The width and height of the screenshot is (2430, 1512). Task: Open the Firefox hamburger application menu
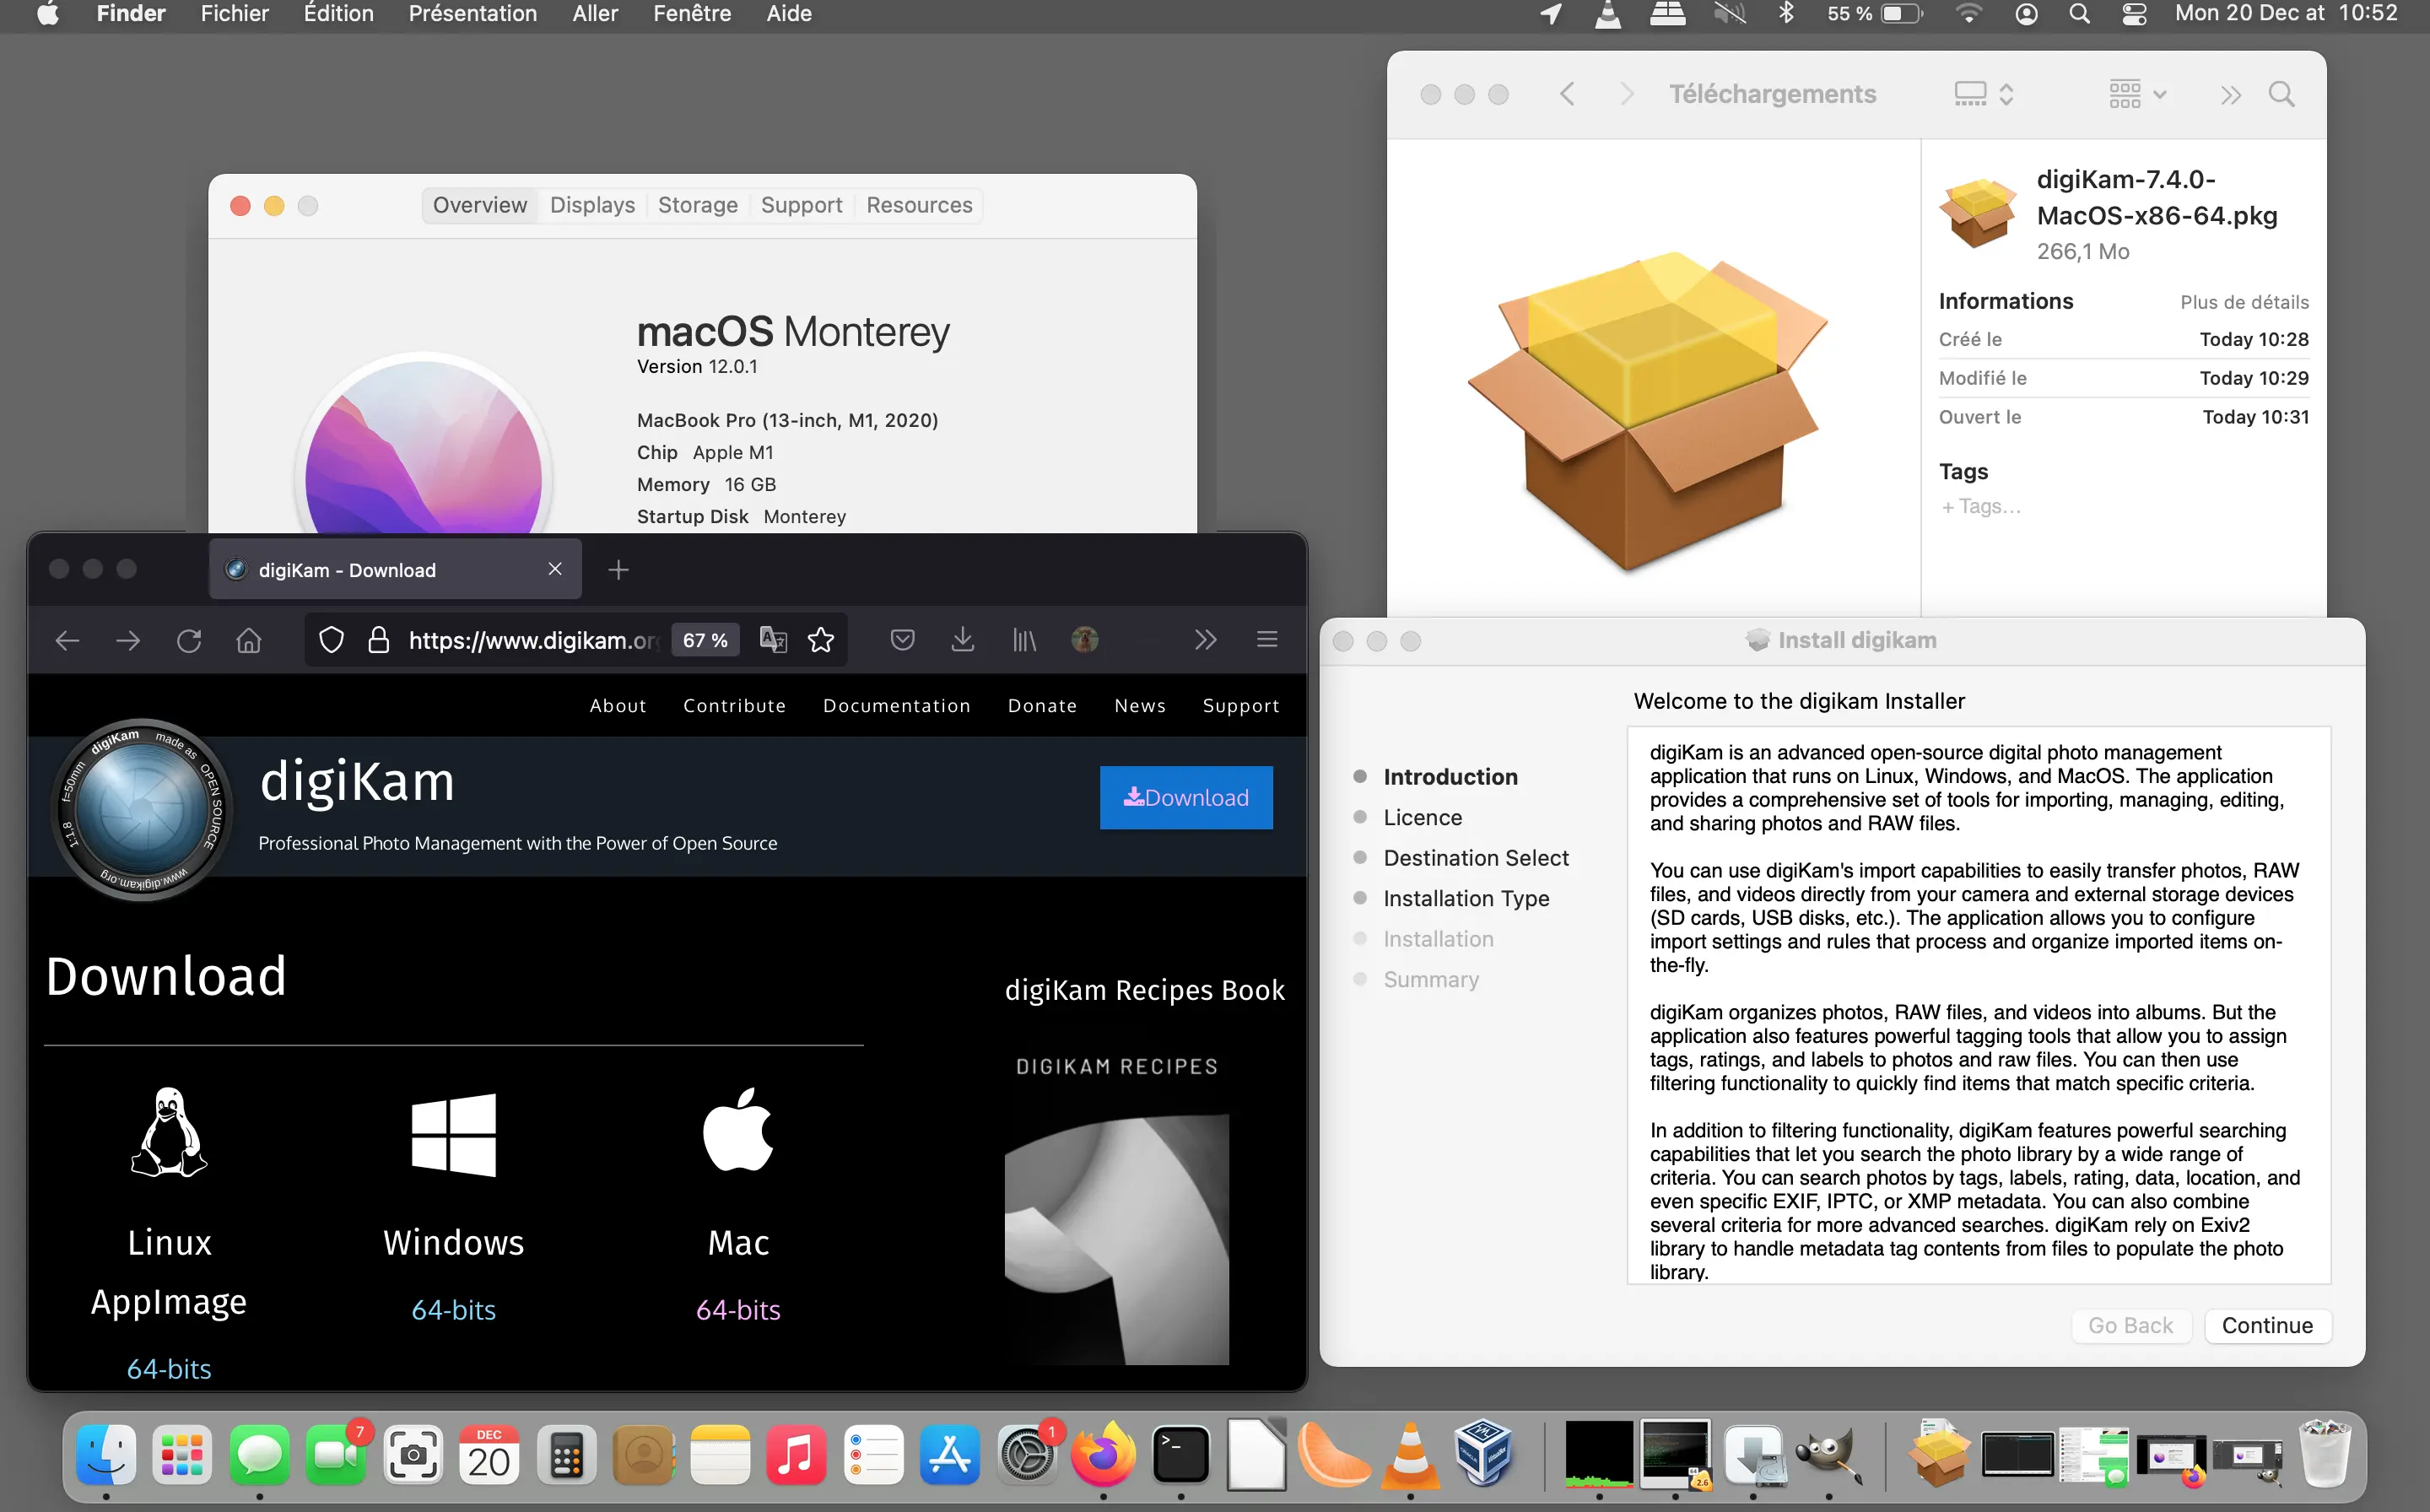pyautogui.click(x=1267, y=639)
